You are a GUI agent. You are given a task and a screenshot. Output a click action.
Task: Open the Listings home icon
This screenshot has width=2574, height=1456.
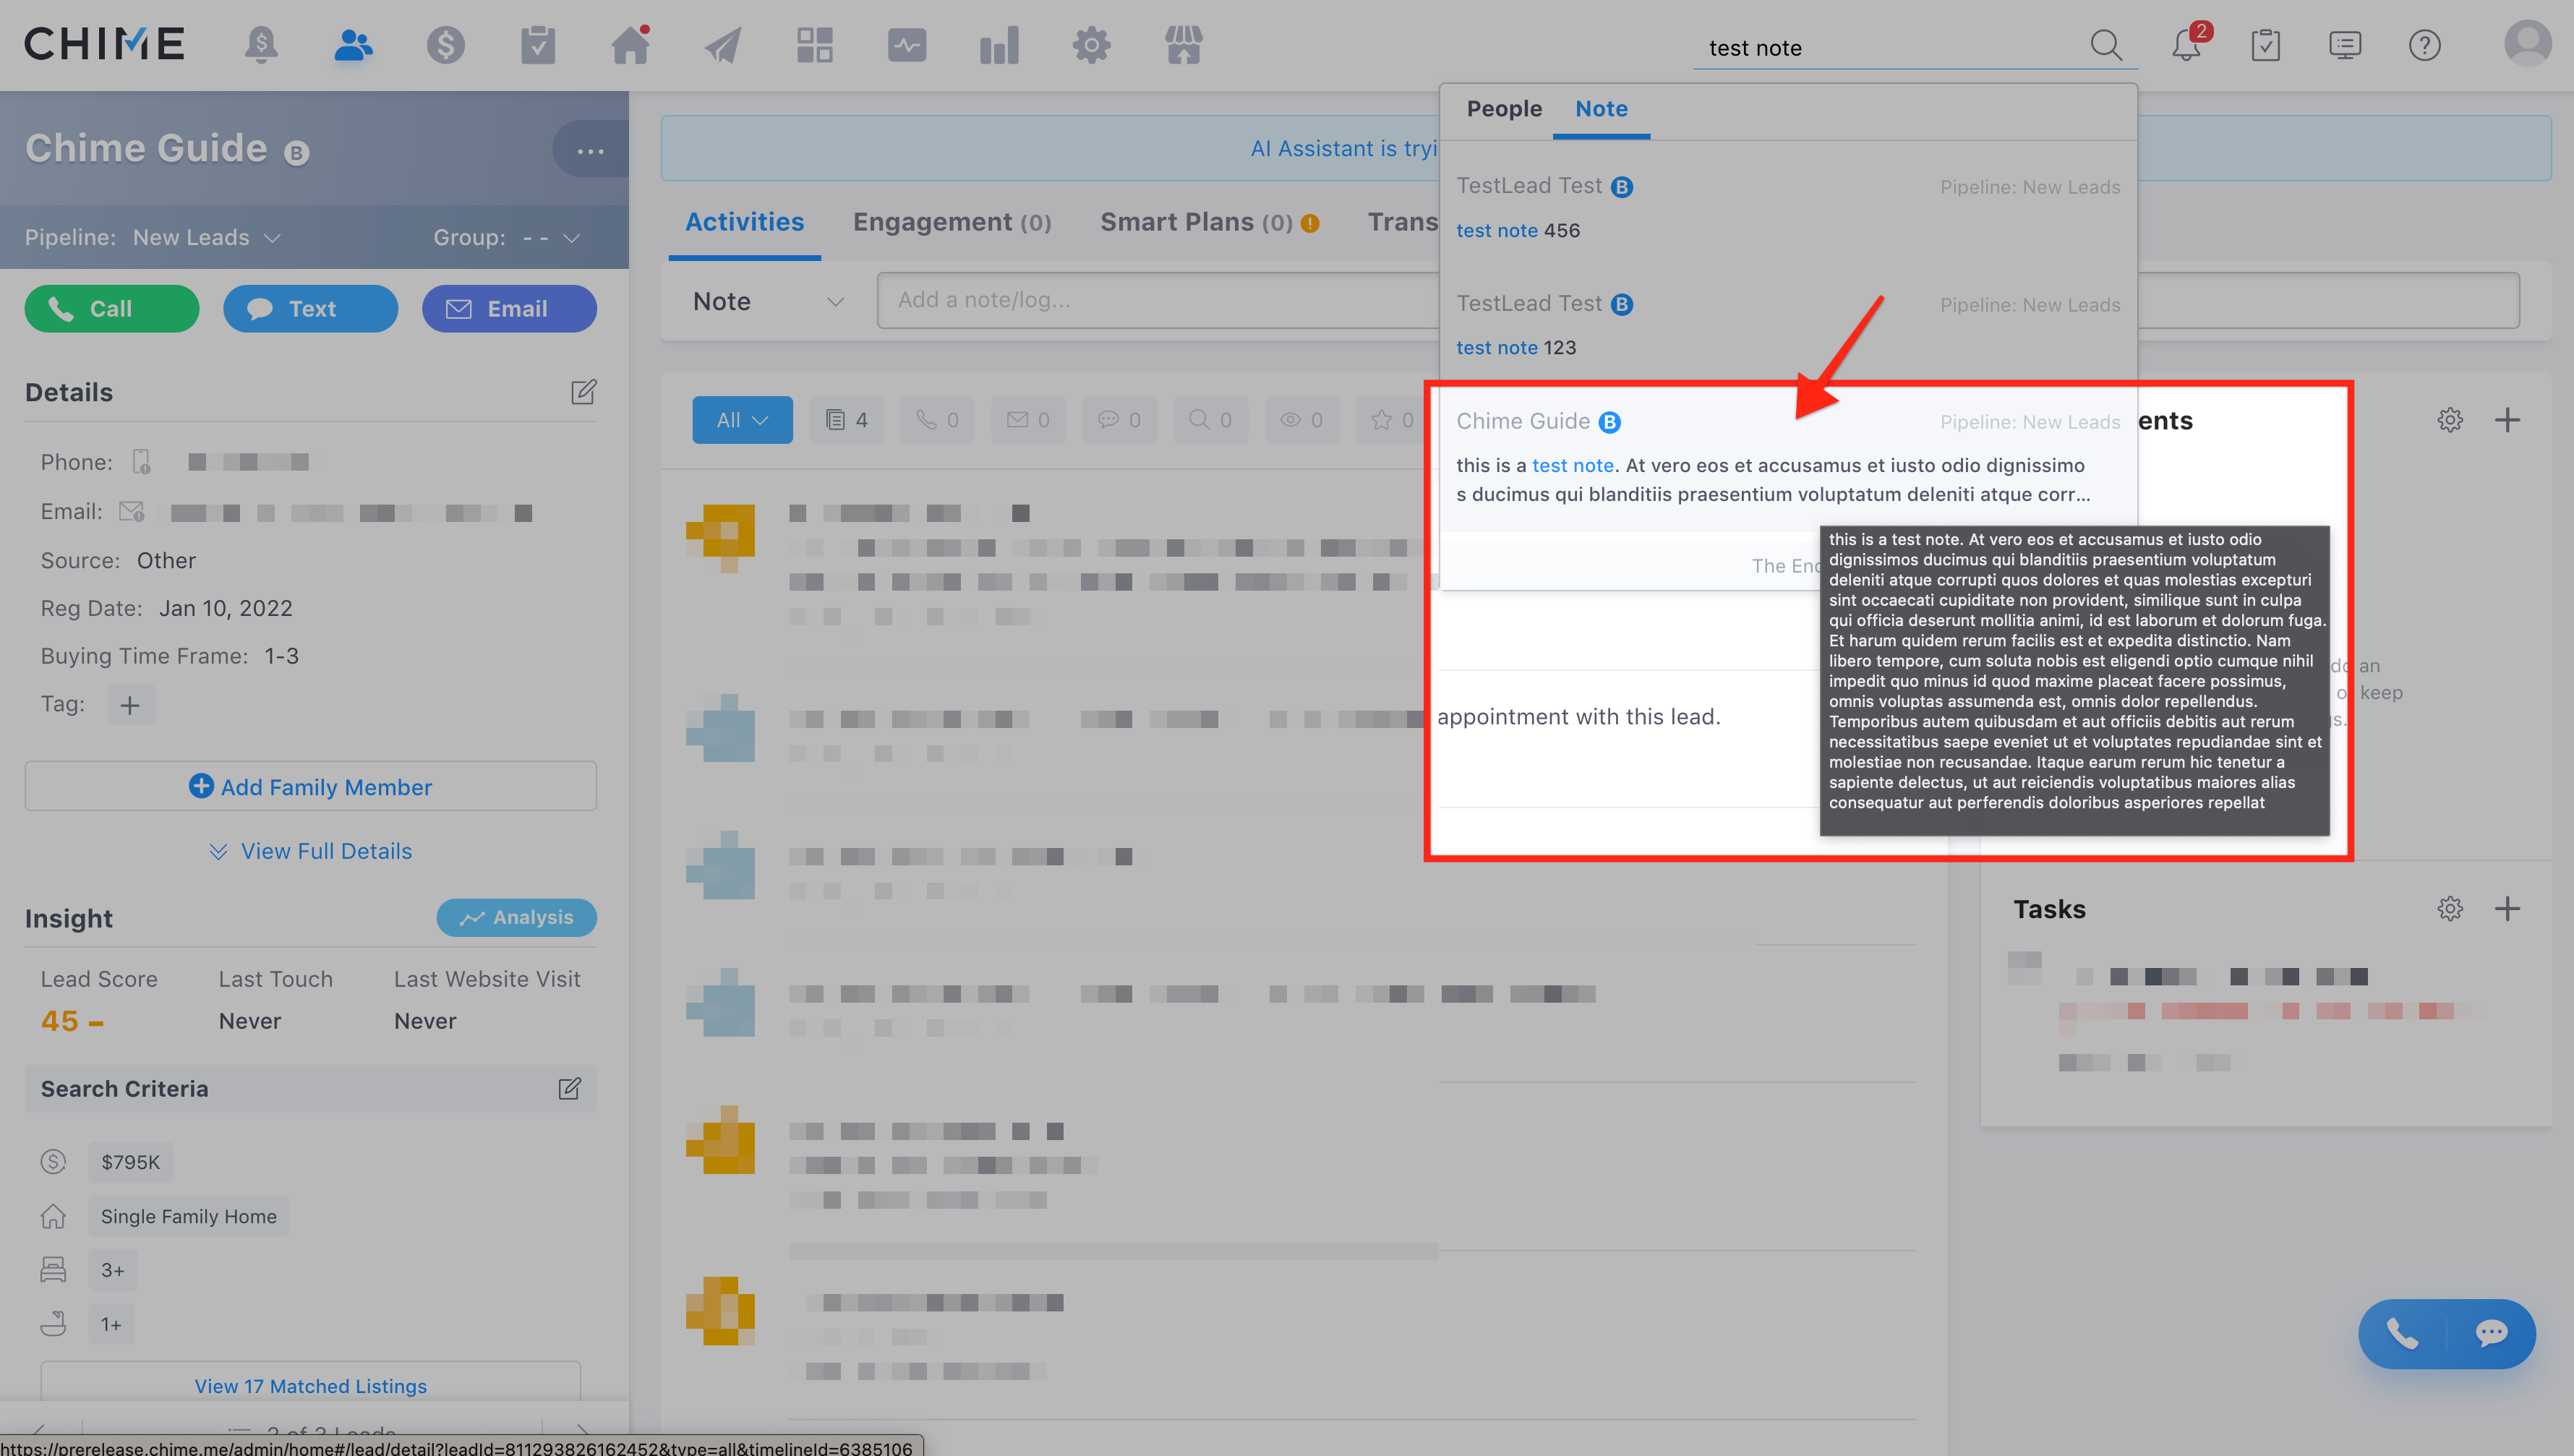(630, 45)
